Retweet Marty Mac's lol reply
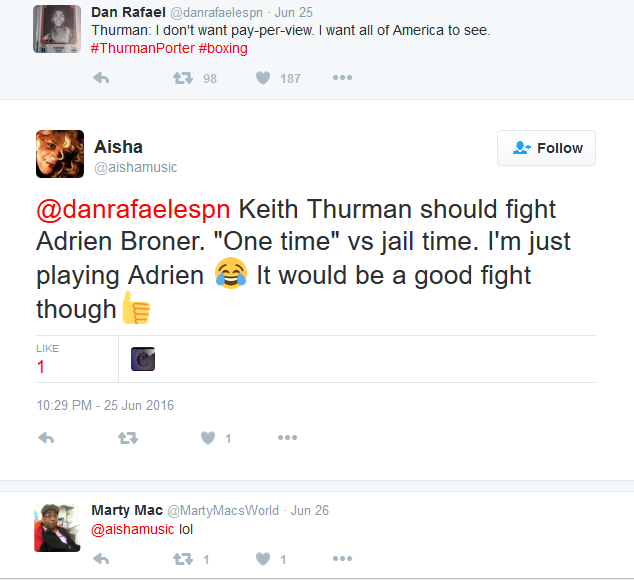The width and height of the screenshot is (634, 580). coord(182,559)
